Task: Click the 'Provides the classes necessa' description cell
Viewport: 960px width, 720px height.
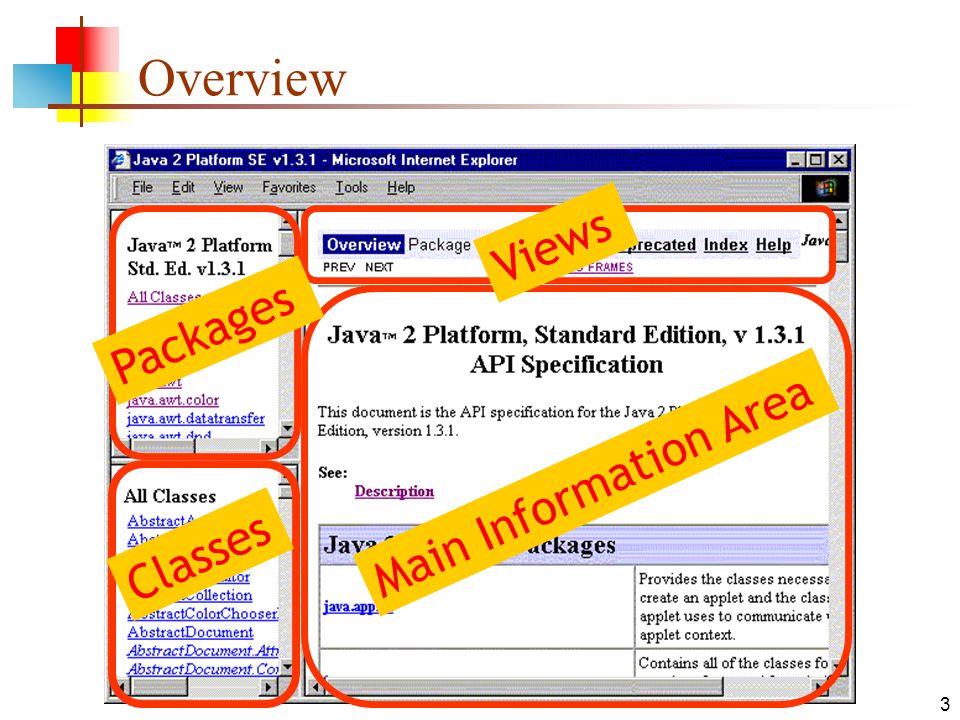Action: coord(732,607)
